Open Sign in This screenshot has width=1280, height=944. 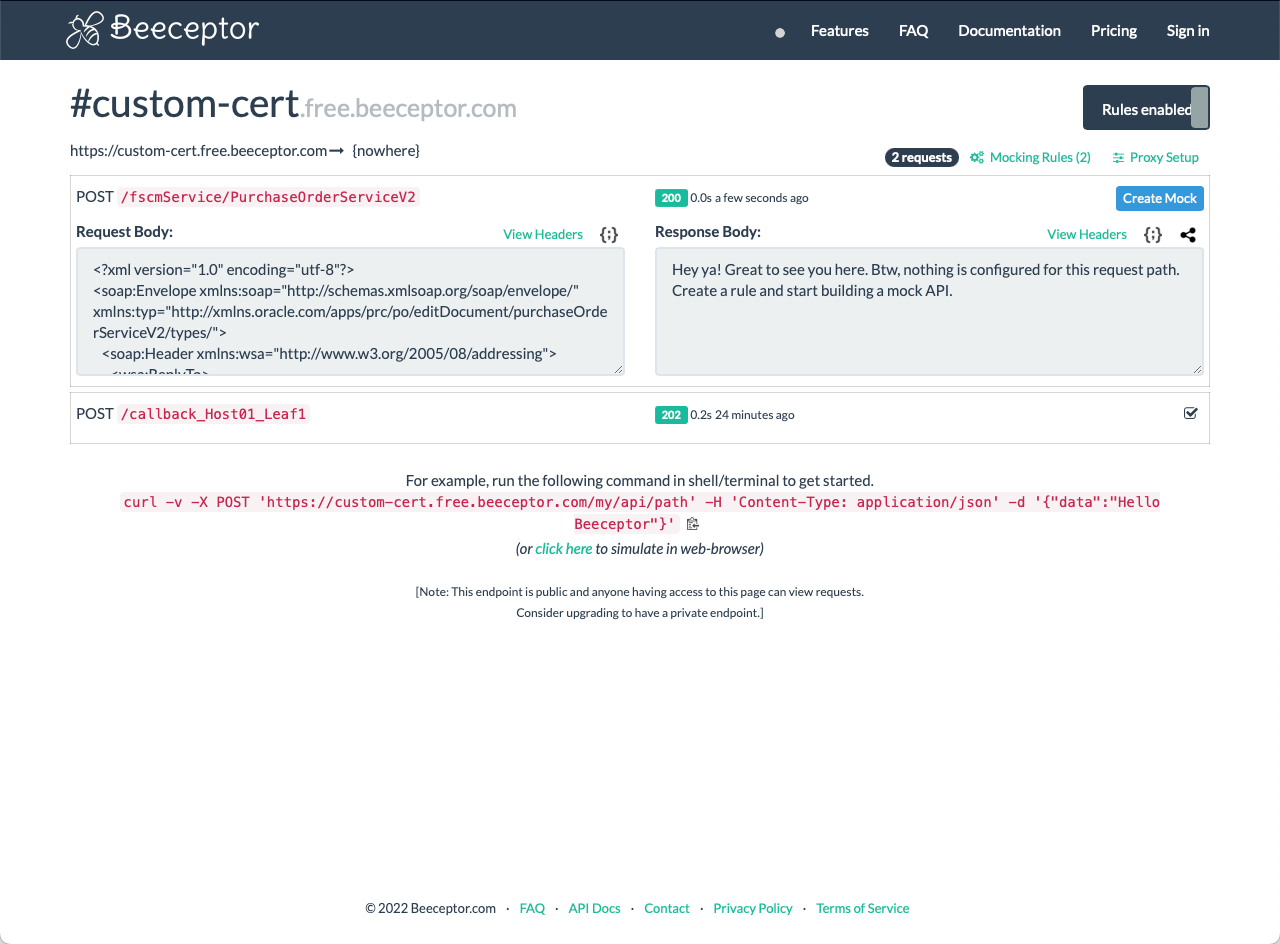[x=1187, y=31]
